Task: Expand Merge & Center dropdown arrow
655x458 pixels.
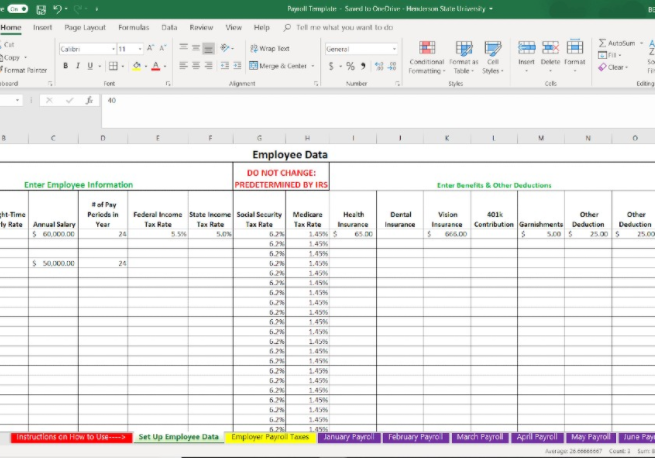Action: pyautogui.click(x=313, y=66)
